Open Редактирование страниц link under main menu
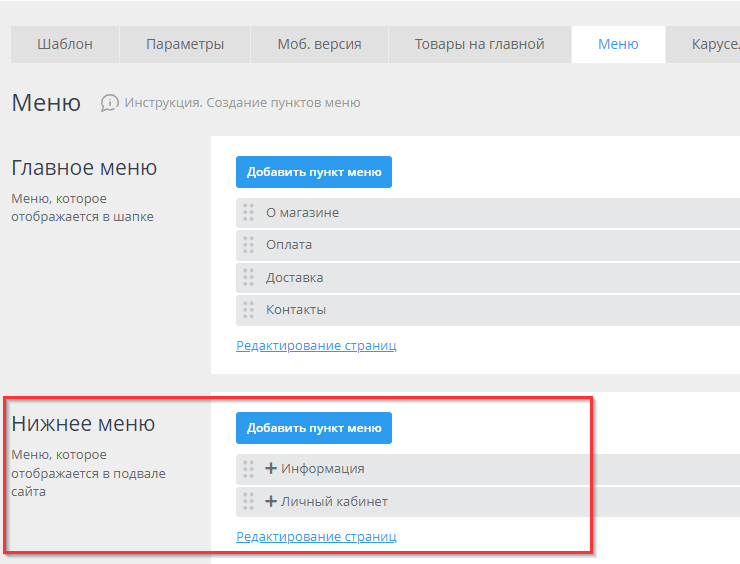This screenshot has width=740, height=564. (316, 346)
